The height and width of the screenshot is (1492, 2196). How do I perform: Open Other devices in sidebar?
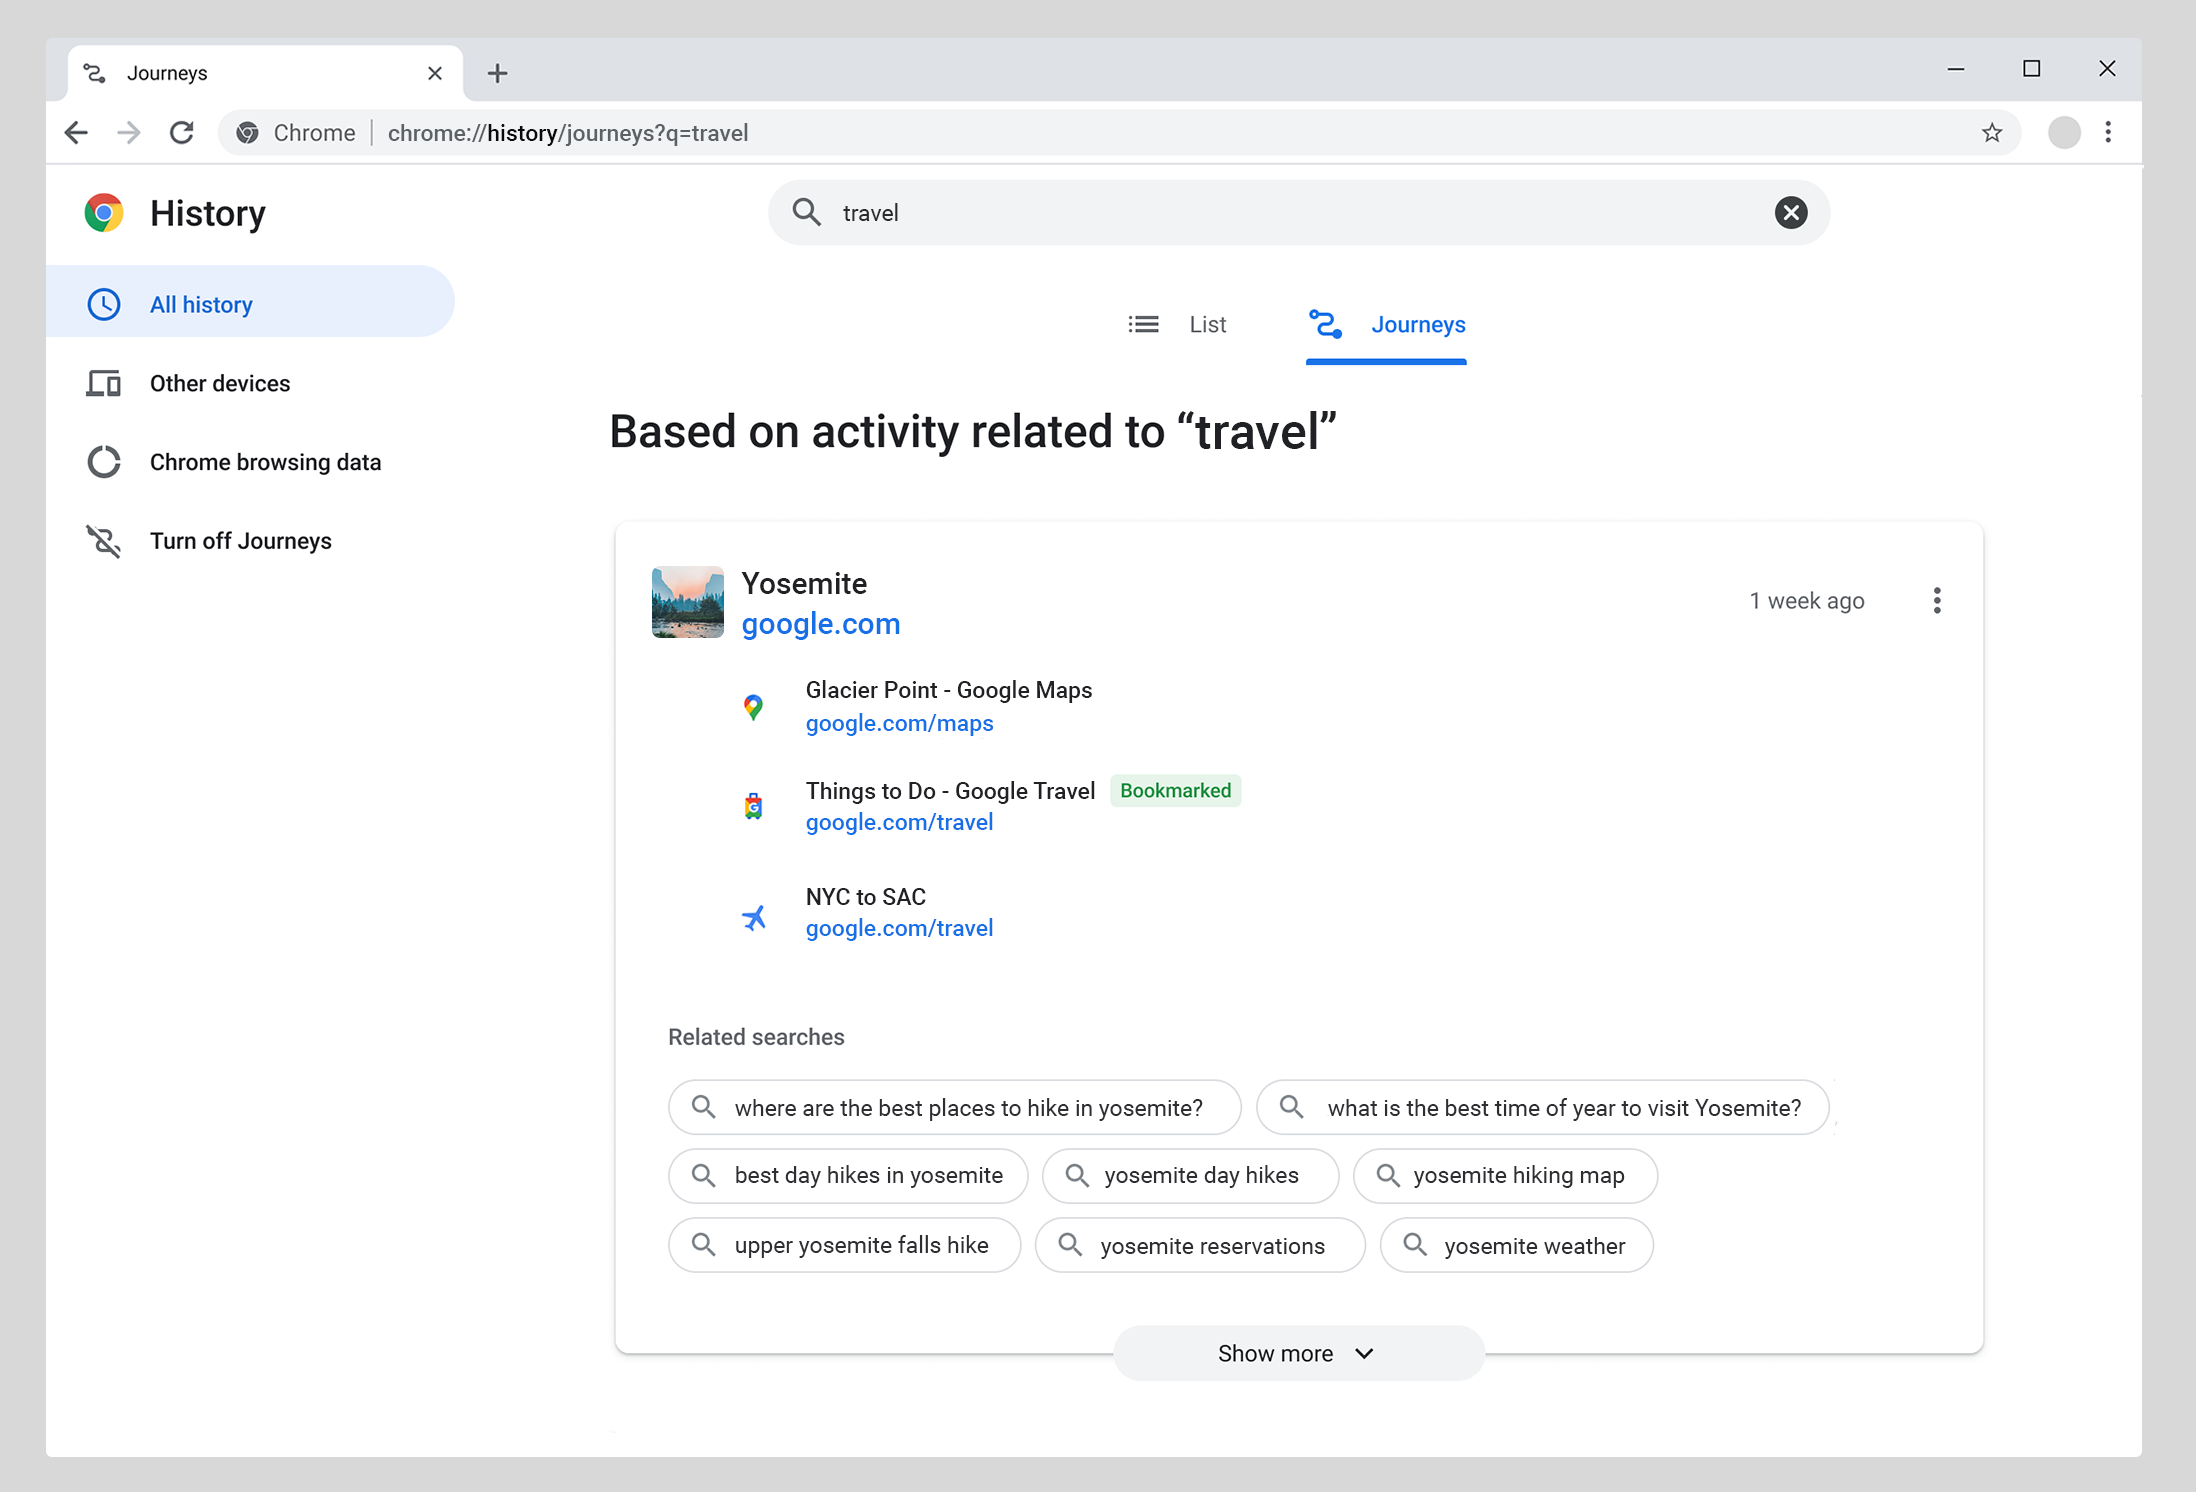[x=219, y=384]
